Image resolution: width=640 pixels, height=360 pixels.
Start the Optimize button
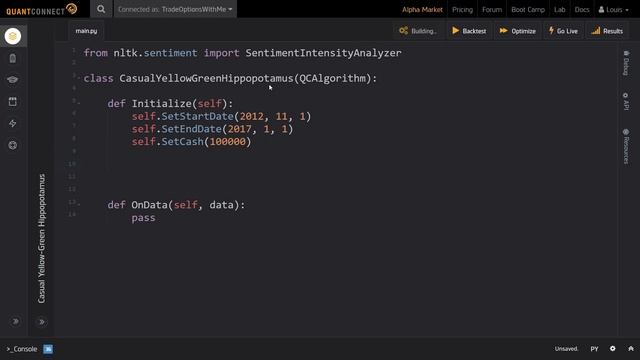[x=518, y=31]
